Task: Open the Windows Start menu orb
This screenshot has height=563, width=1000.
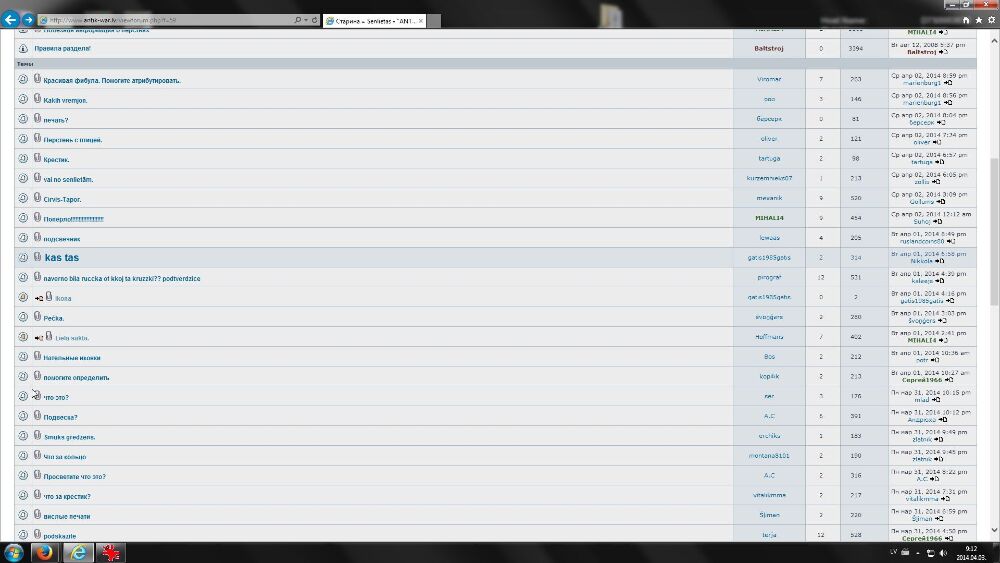Action: tap(13, 552)
